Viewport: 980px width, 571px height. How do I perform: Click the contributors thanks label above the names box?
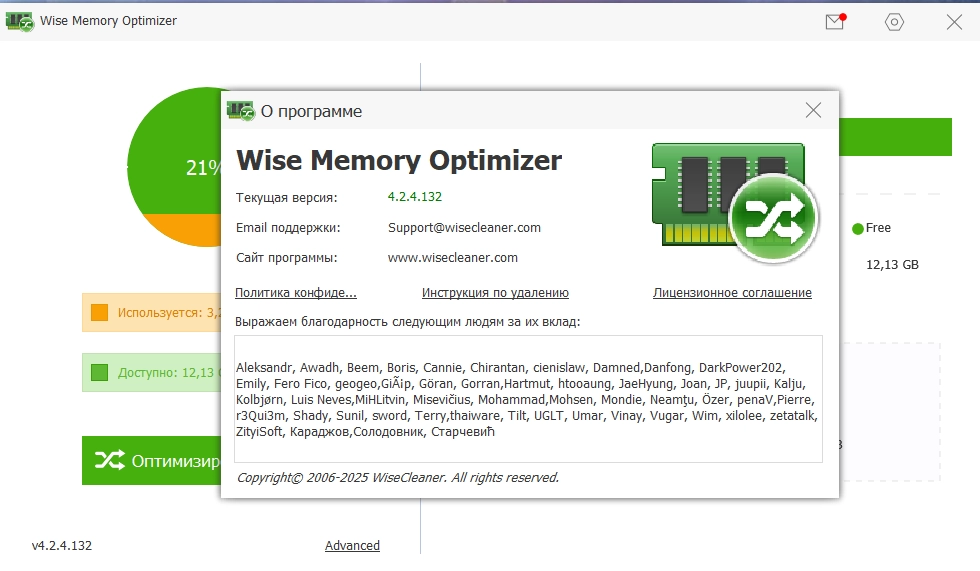point(408,322)
